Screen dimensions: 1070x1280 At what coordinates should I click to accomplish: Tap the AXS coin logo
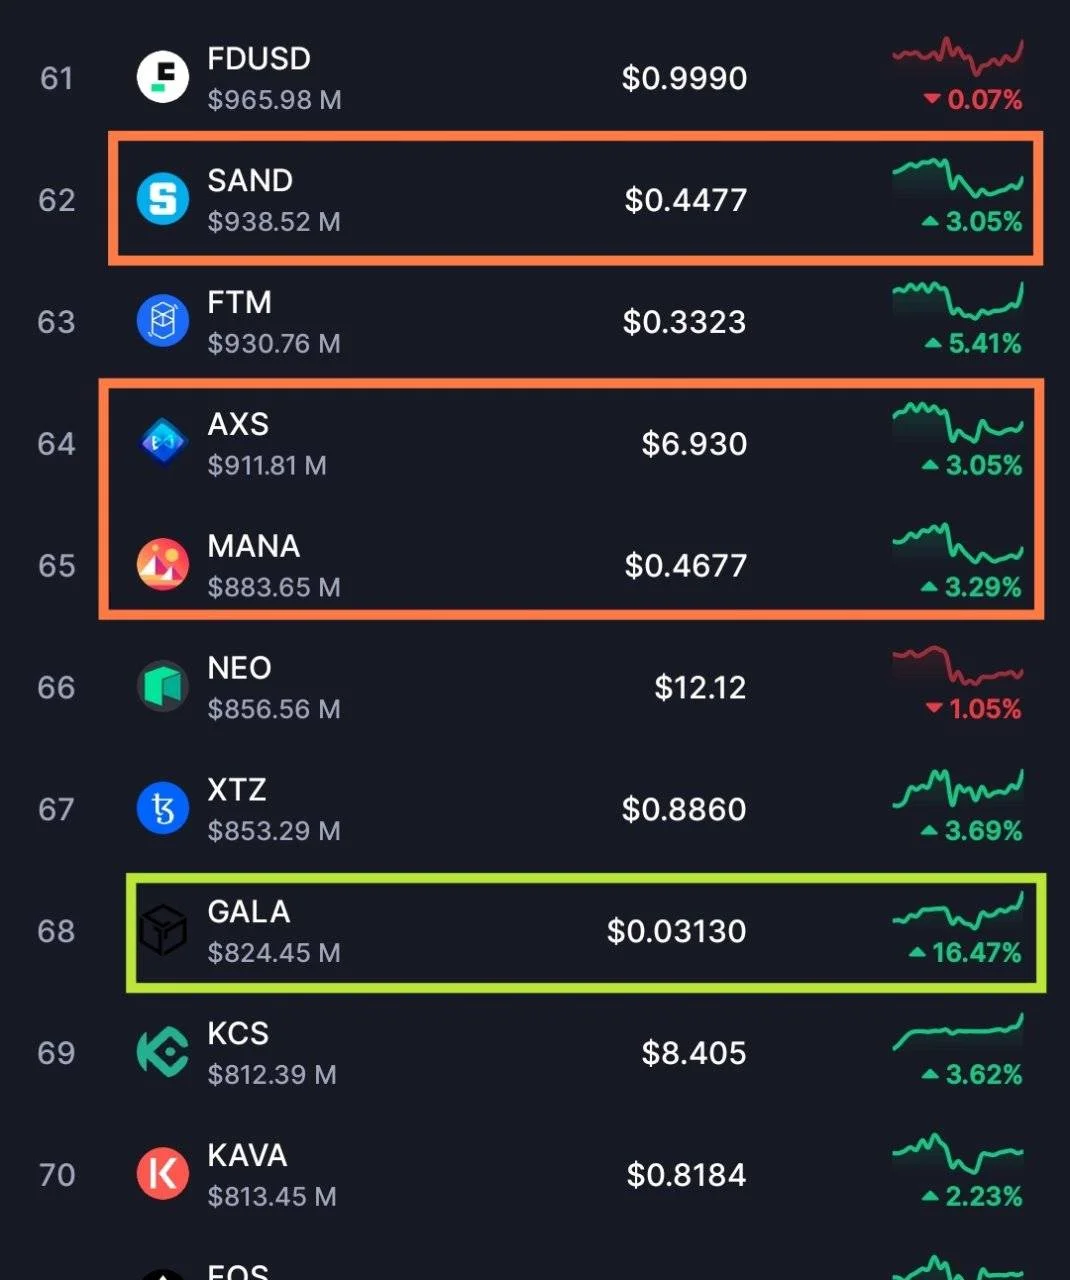163,443
